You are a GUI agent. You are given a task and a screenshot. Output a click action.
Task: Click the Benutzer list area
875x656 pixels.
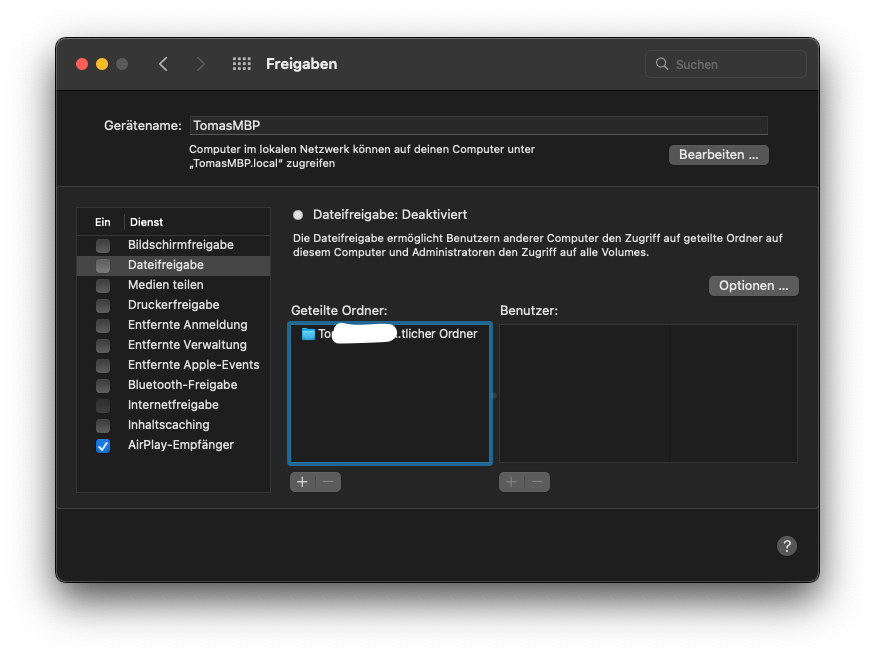coord(648,393)
